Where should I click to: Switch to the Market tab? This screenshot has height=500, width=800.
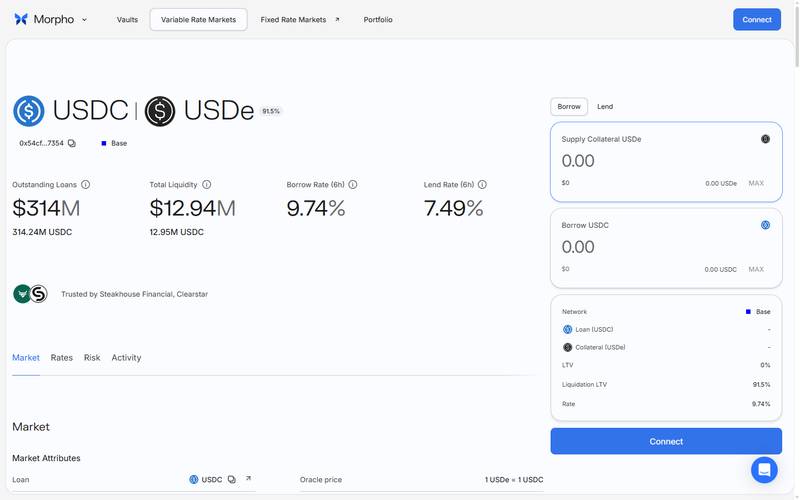(26, 358)
